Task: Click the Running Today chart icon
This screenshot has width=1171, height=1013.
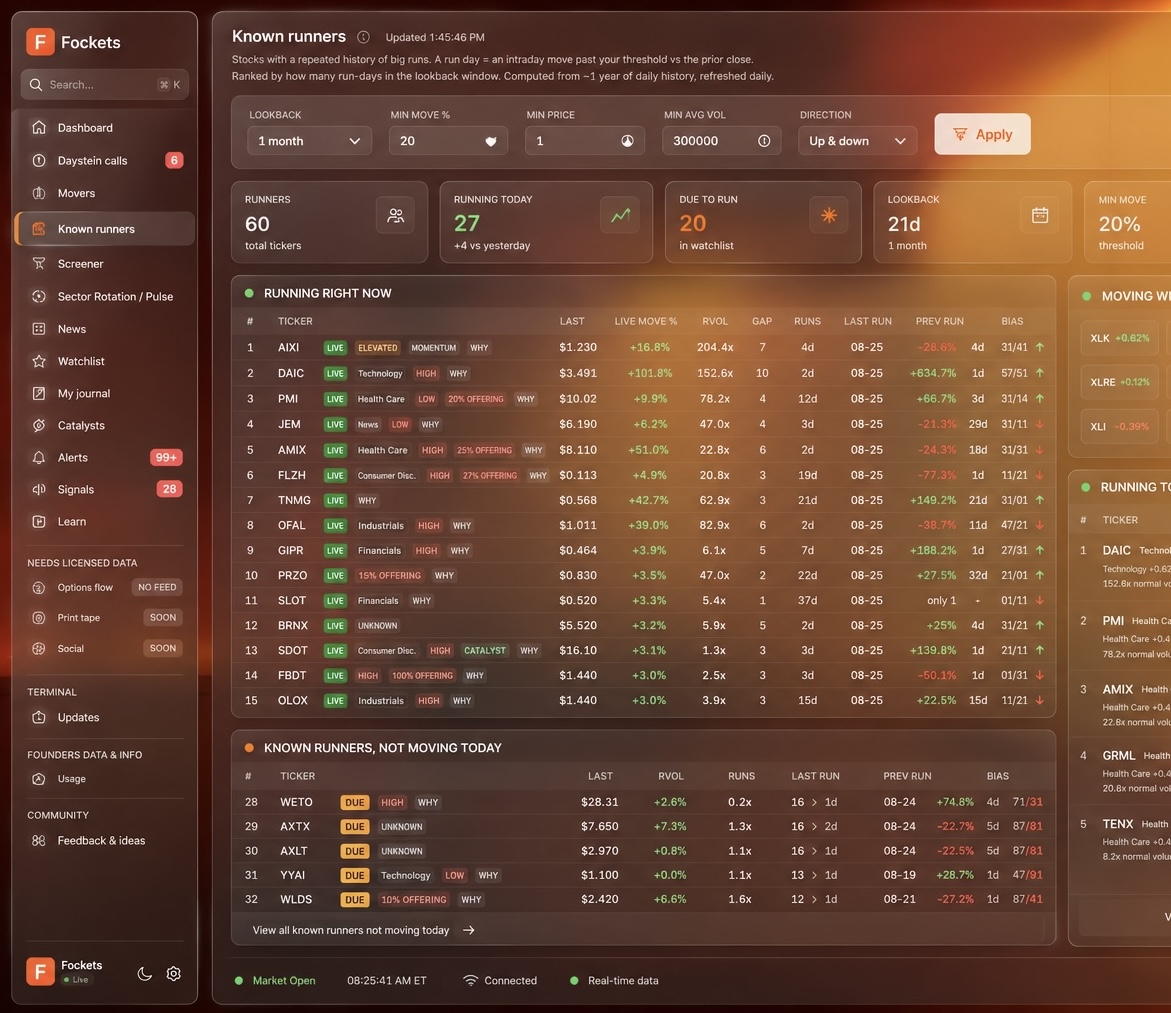Action: [x=620, y=216]
